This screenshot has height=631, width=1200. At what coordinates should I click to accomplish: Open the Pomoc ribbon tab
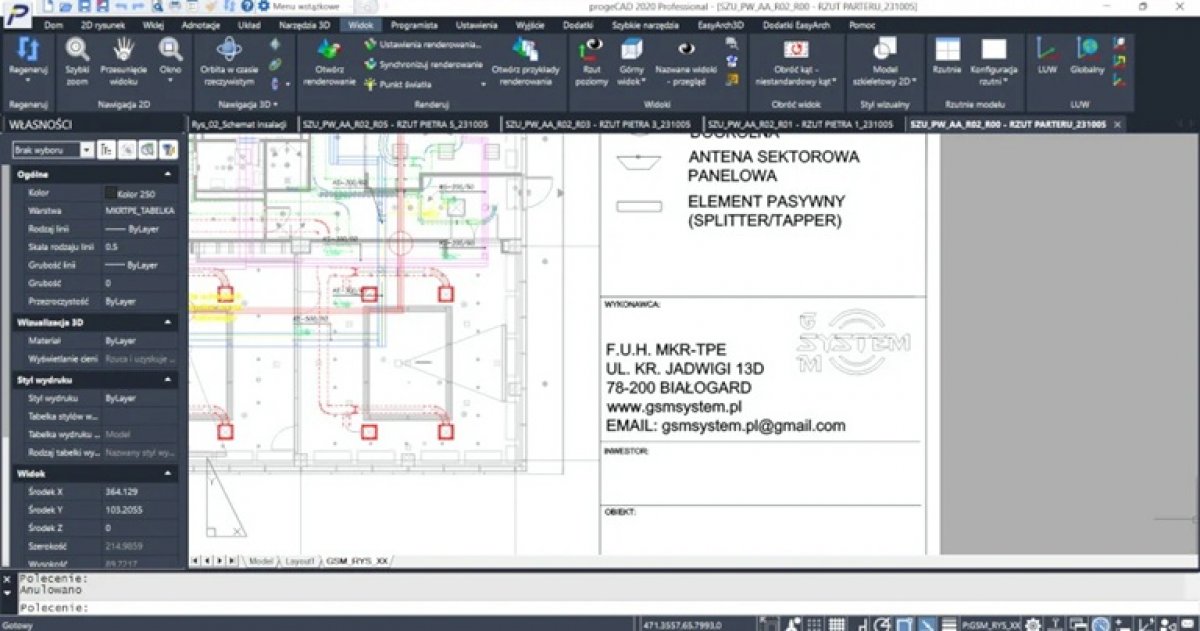click(x=862, y=24)
